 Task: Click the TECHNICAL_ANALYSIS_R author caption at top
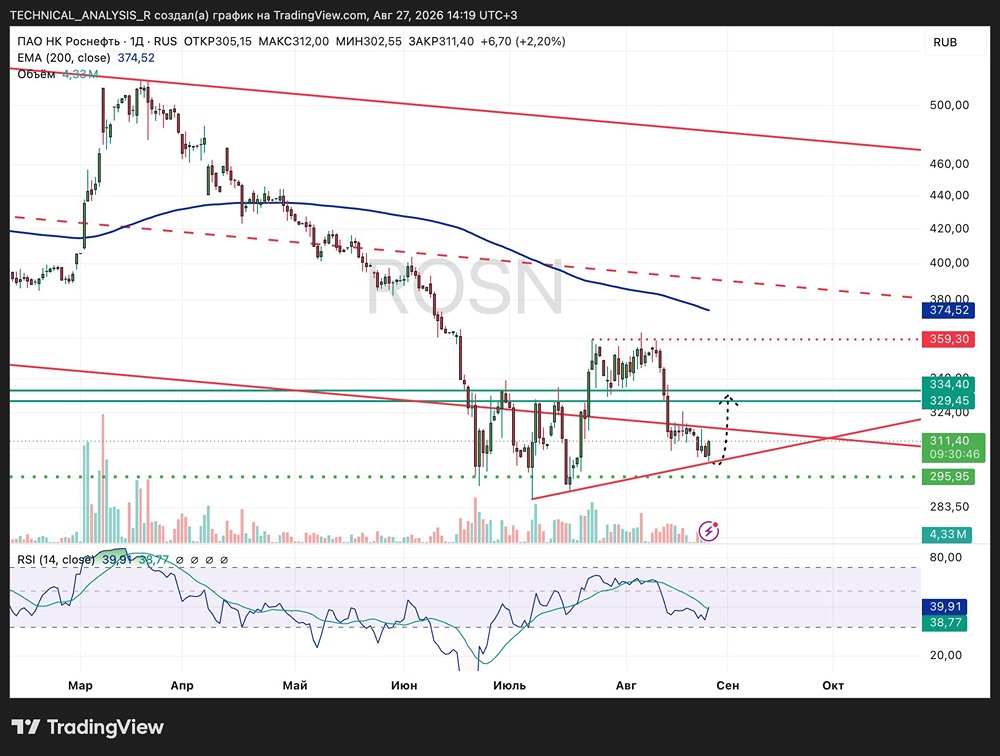coord(80,15)
